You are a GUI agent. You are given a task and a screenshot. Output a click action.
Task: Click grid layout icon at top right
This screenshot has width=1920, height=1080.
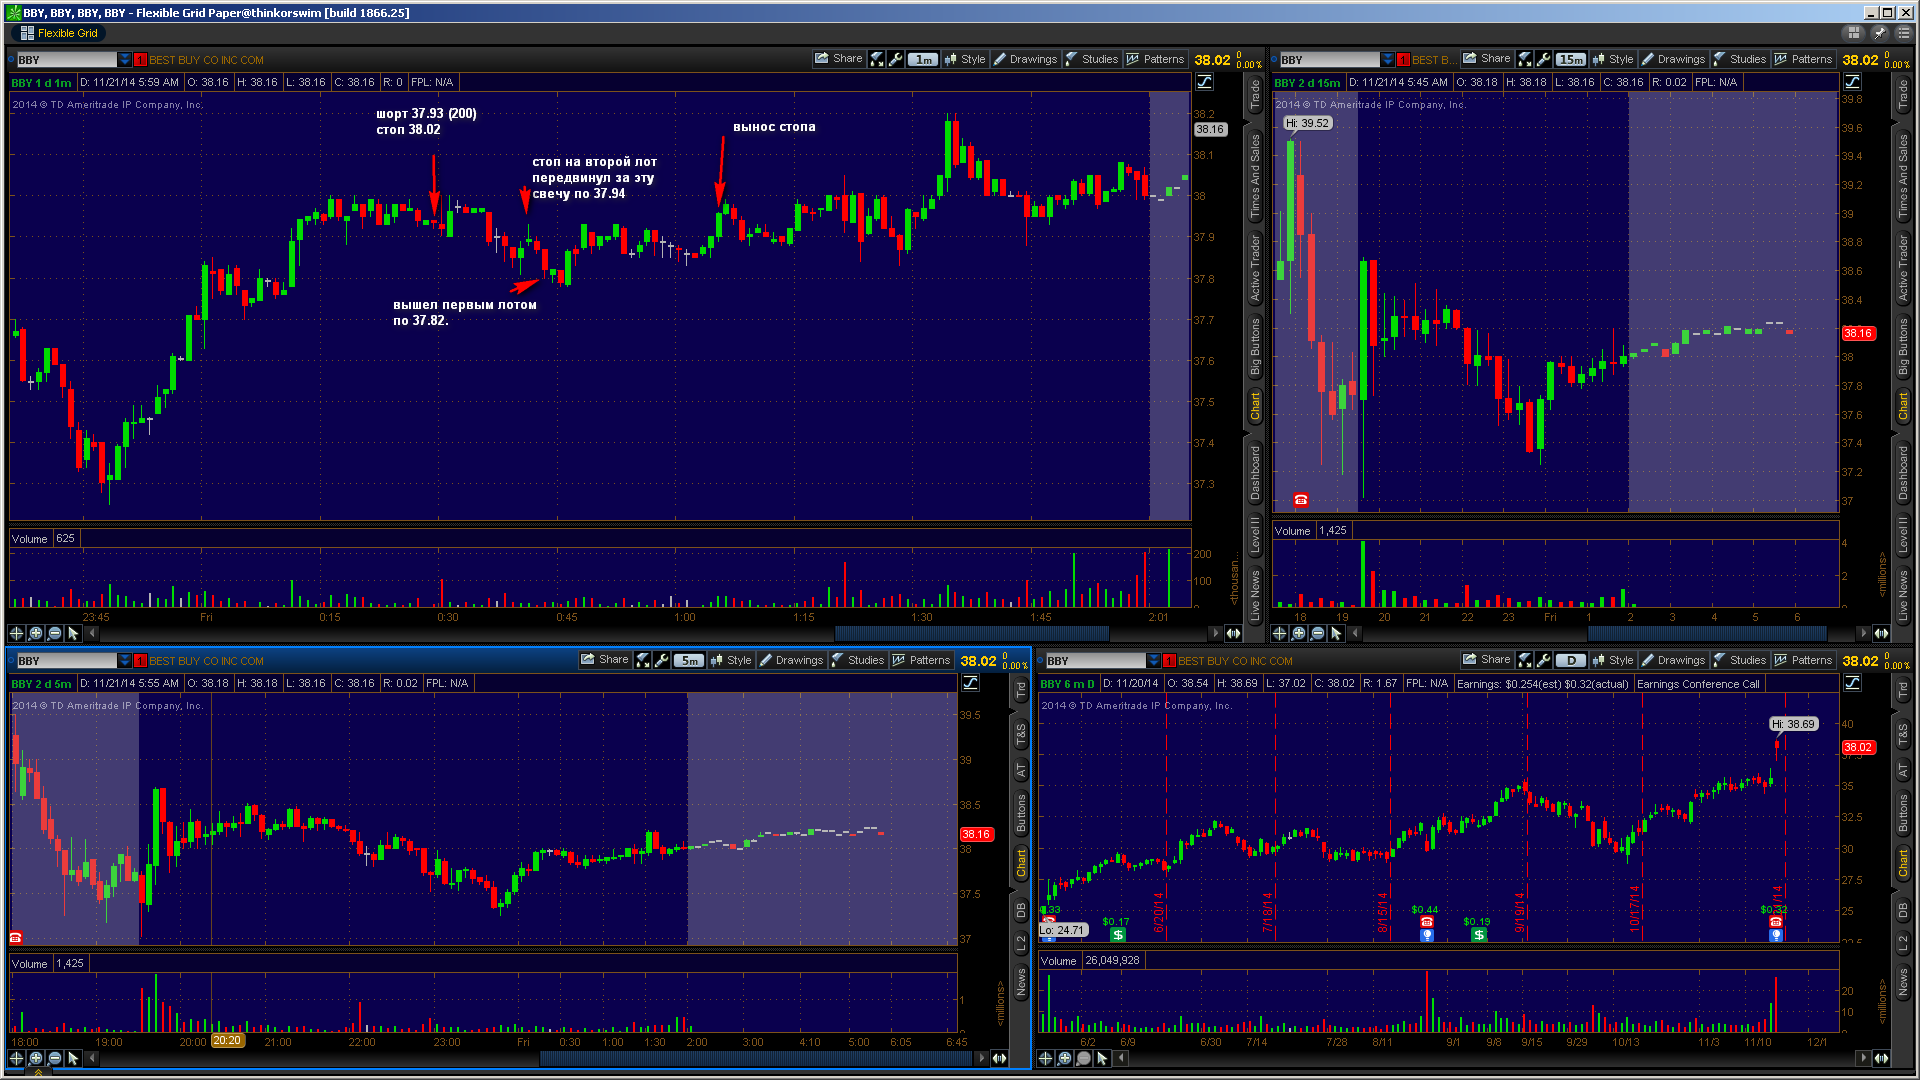pos(1854,33)
